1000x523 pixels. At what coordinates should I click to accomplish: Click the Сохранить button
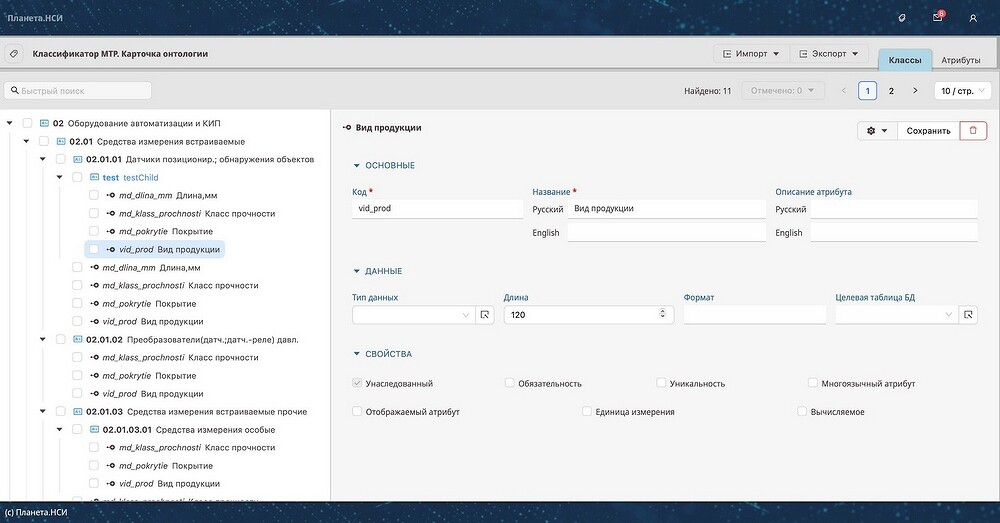929,130
